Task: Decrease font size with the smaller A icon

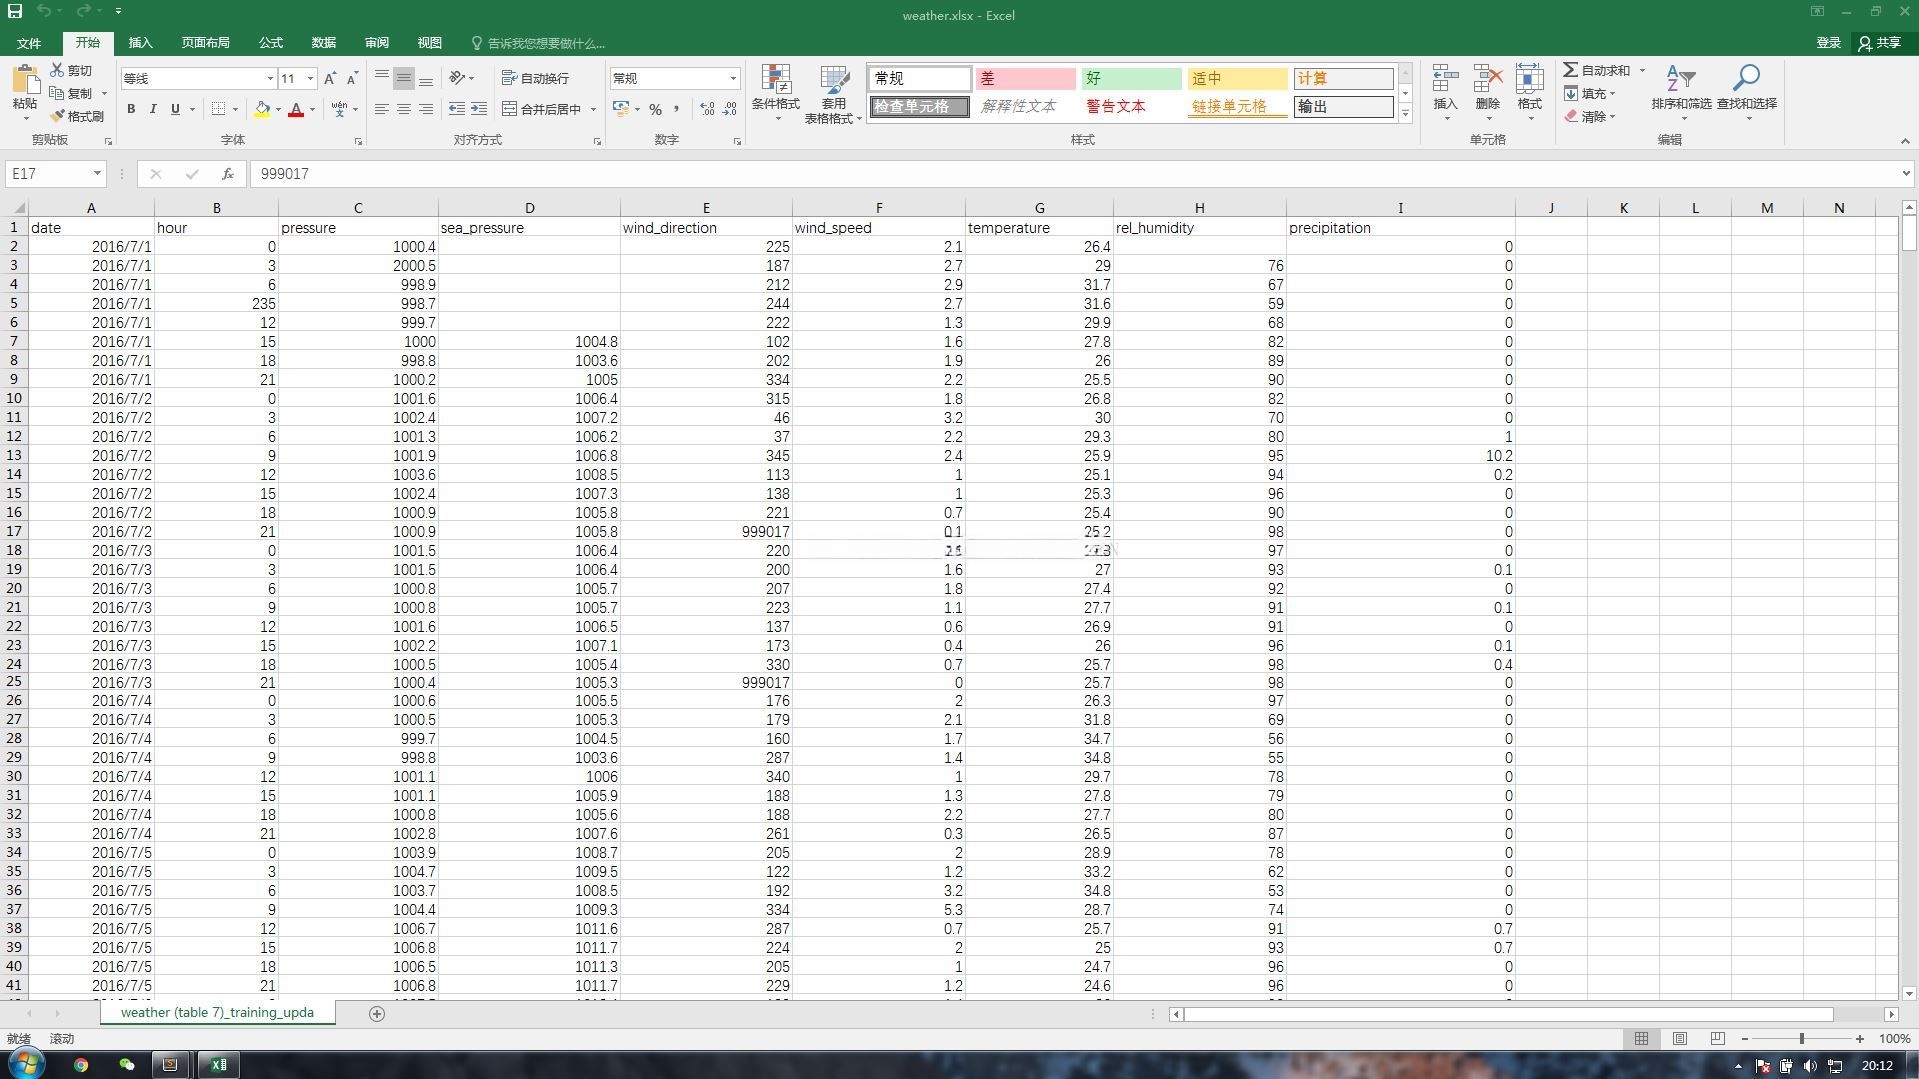Action: [352, 78]
